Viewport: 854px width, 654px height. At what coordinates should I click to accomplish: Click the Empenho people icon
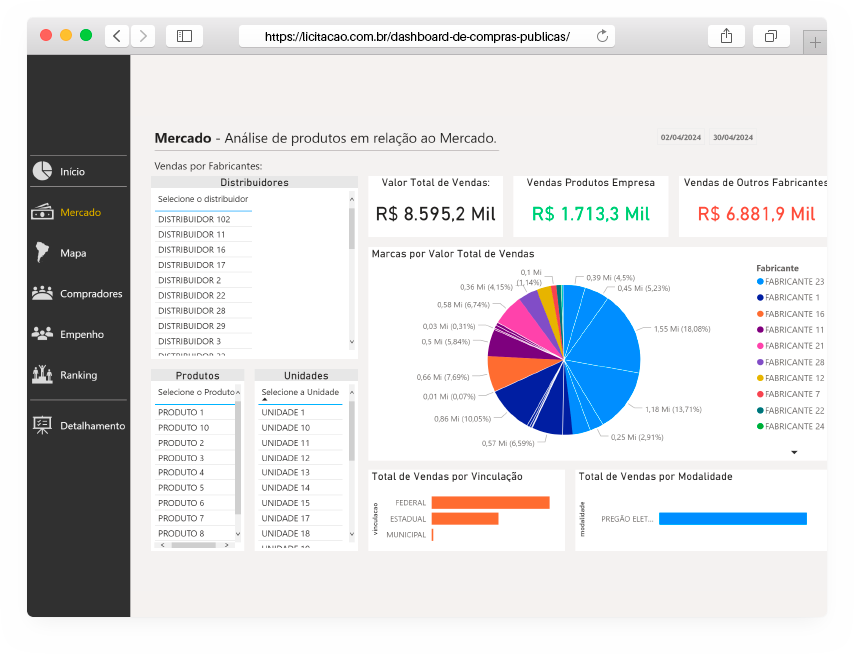(x=42, y=334)
